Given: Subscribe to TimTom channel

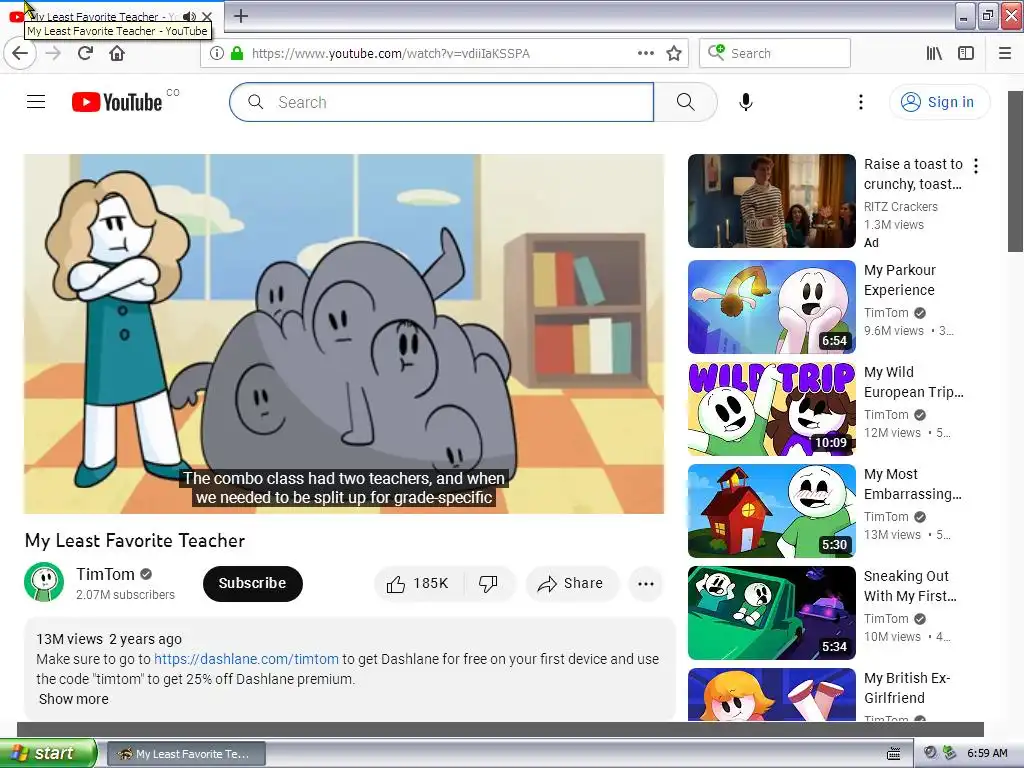Looking at the screenshot, I should point(253,583).
